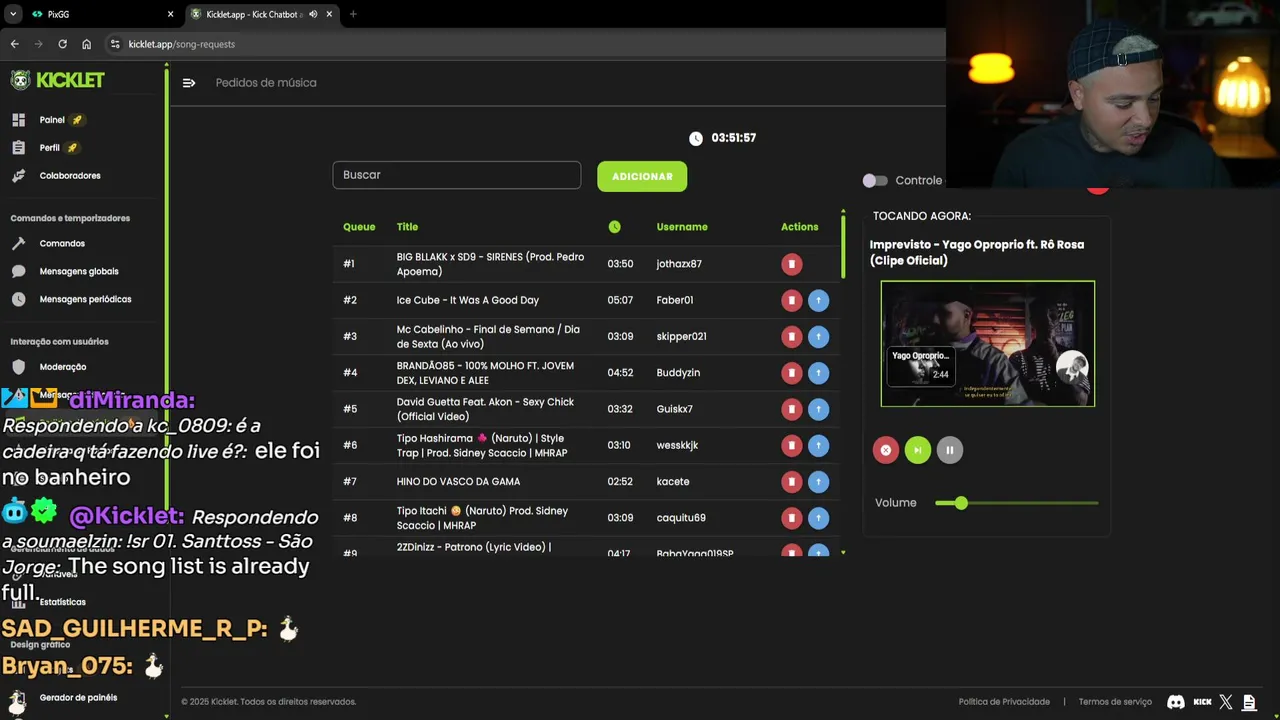Delete BRANDÃO85 100% MOLHO request
Image resolution: width=1280 pixels, height=720 pixels.
coord(791,373)
